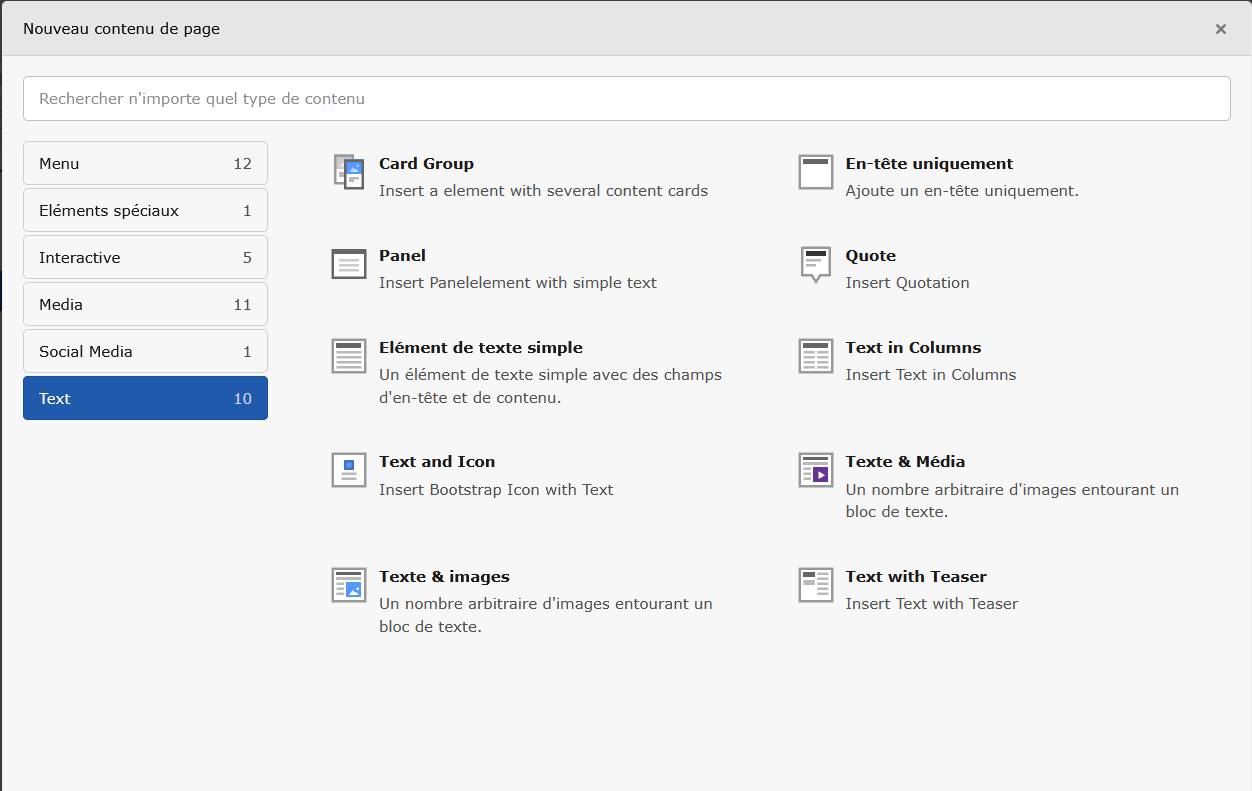Image resolution: width=1252 pixels, height=791 pixels.
Task: Close the Nouveau contenu de page dialog
Action: (x=1220, y=29)
